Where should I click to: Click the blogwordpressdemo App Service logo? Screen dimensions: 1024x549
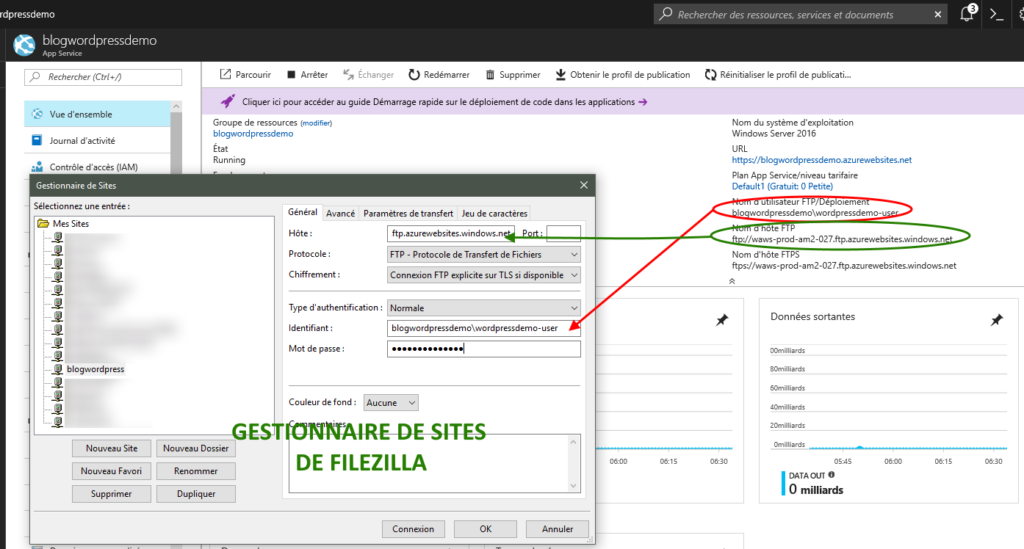(24, 45)
